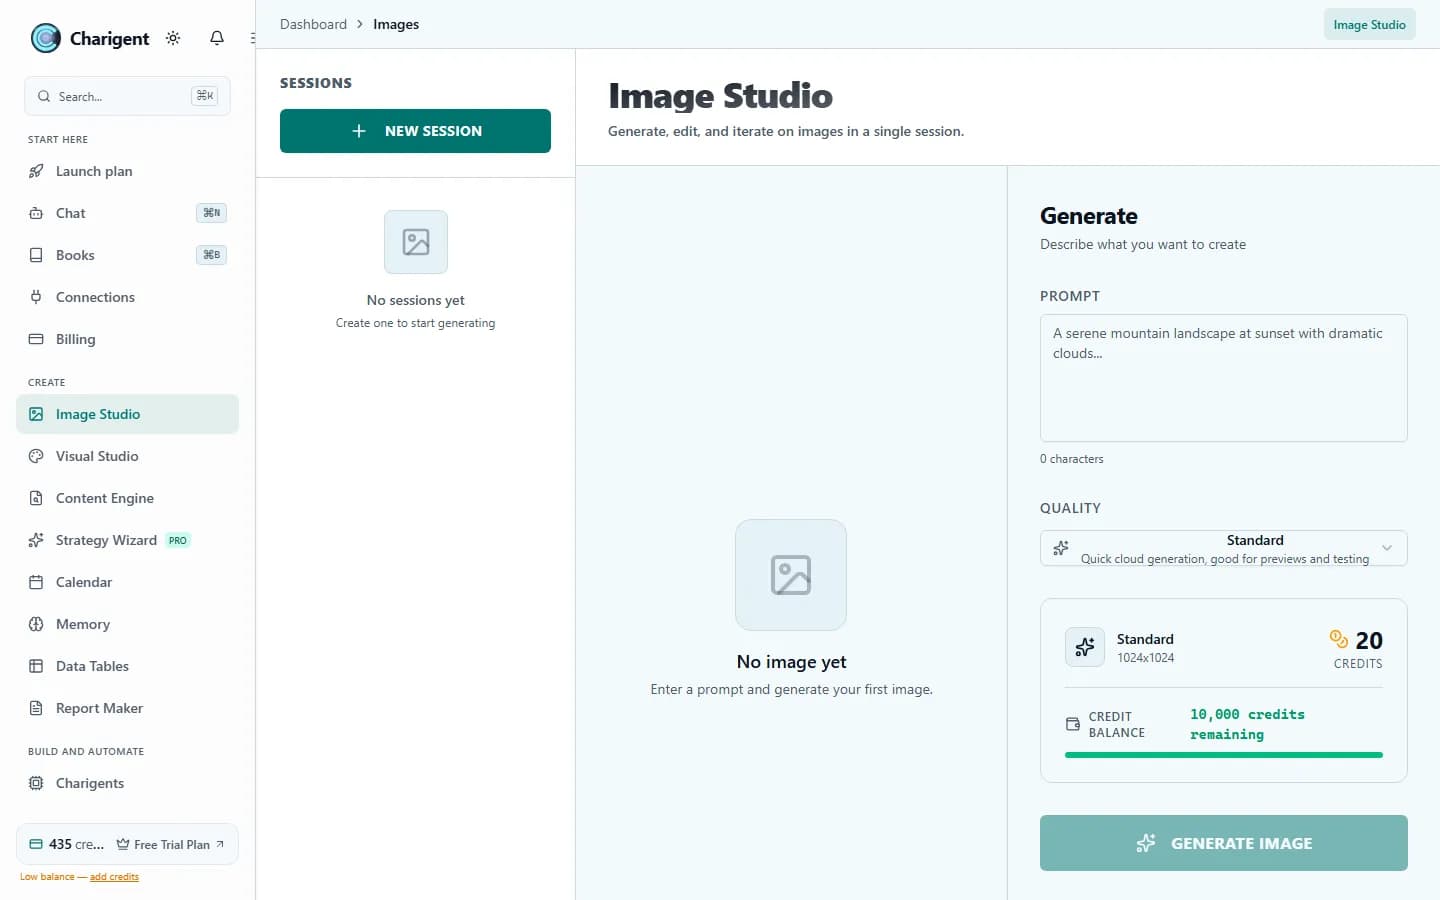Screen dimensions: 1440x900
Task: Click the rocket icon beside Launch plan
Action: pyautogui.click(x=36, y=171)
